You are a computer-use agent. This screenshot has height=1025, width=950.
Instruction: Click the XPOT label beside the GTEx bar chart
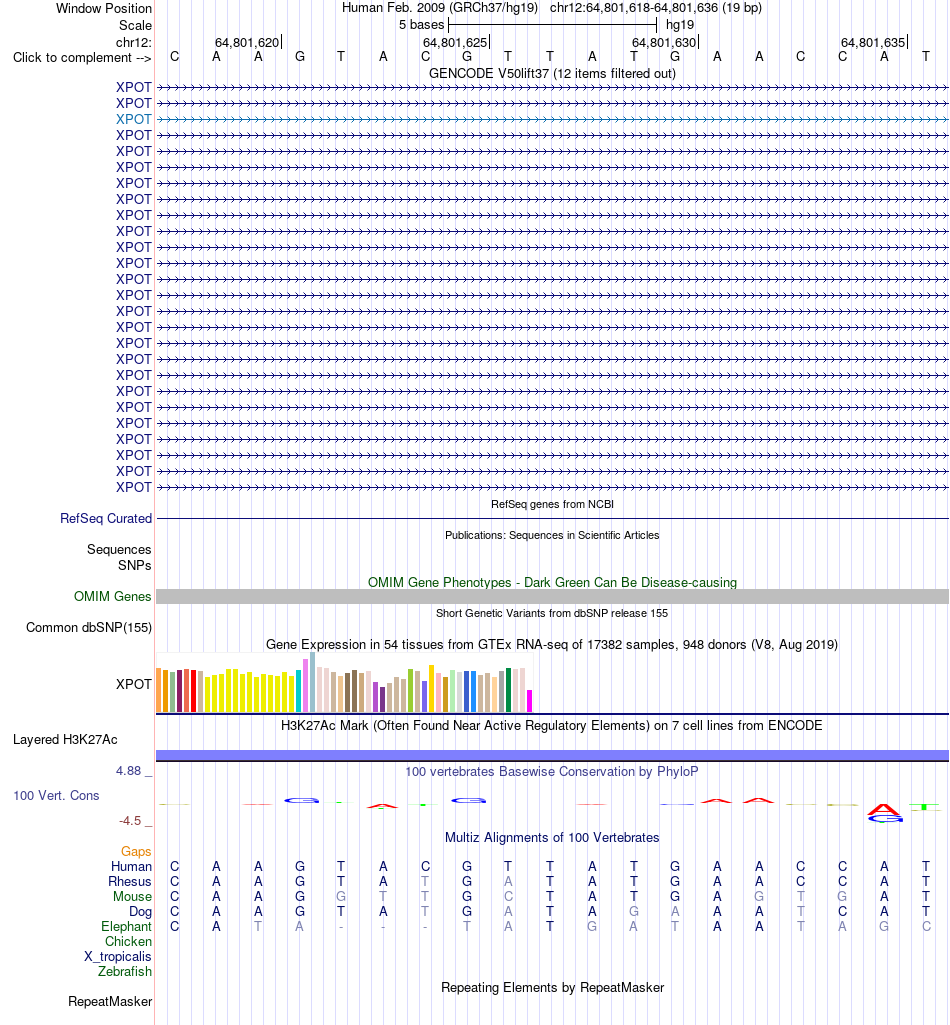(133, 684)
